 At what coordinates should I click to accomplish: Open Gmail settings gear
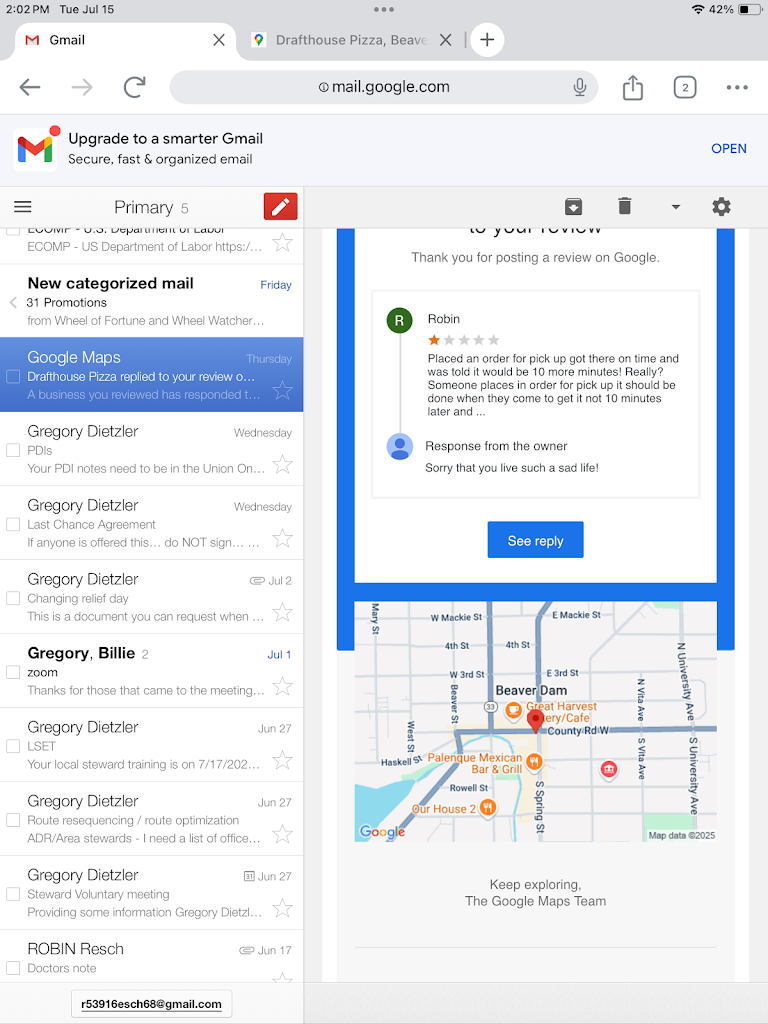tap(721, 207)
